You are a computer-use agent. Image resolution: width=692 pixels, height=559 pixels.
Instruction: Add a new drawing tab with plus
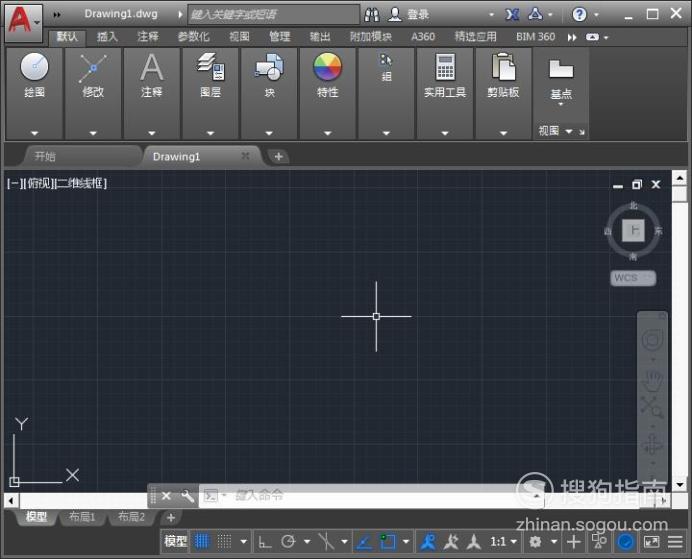click(278, 157)
